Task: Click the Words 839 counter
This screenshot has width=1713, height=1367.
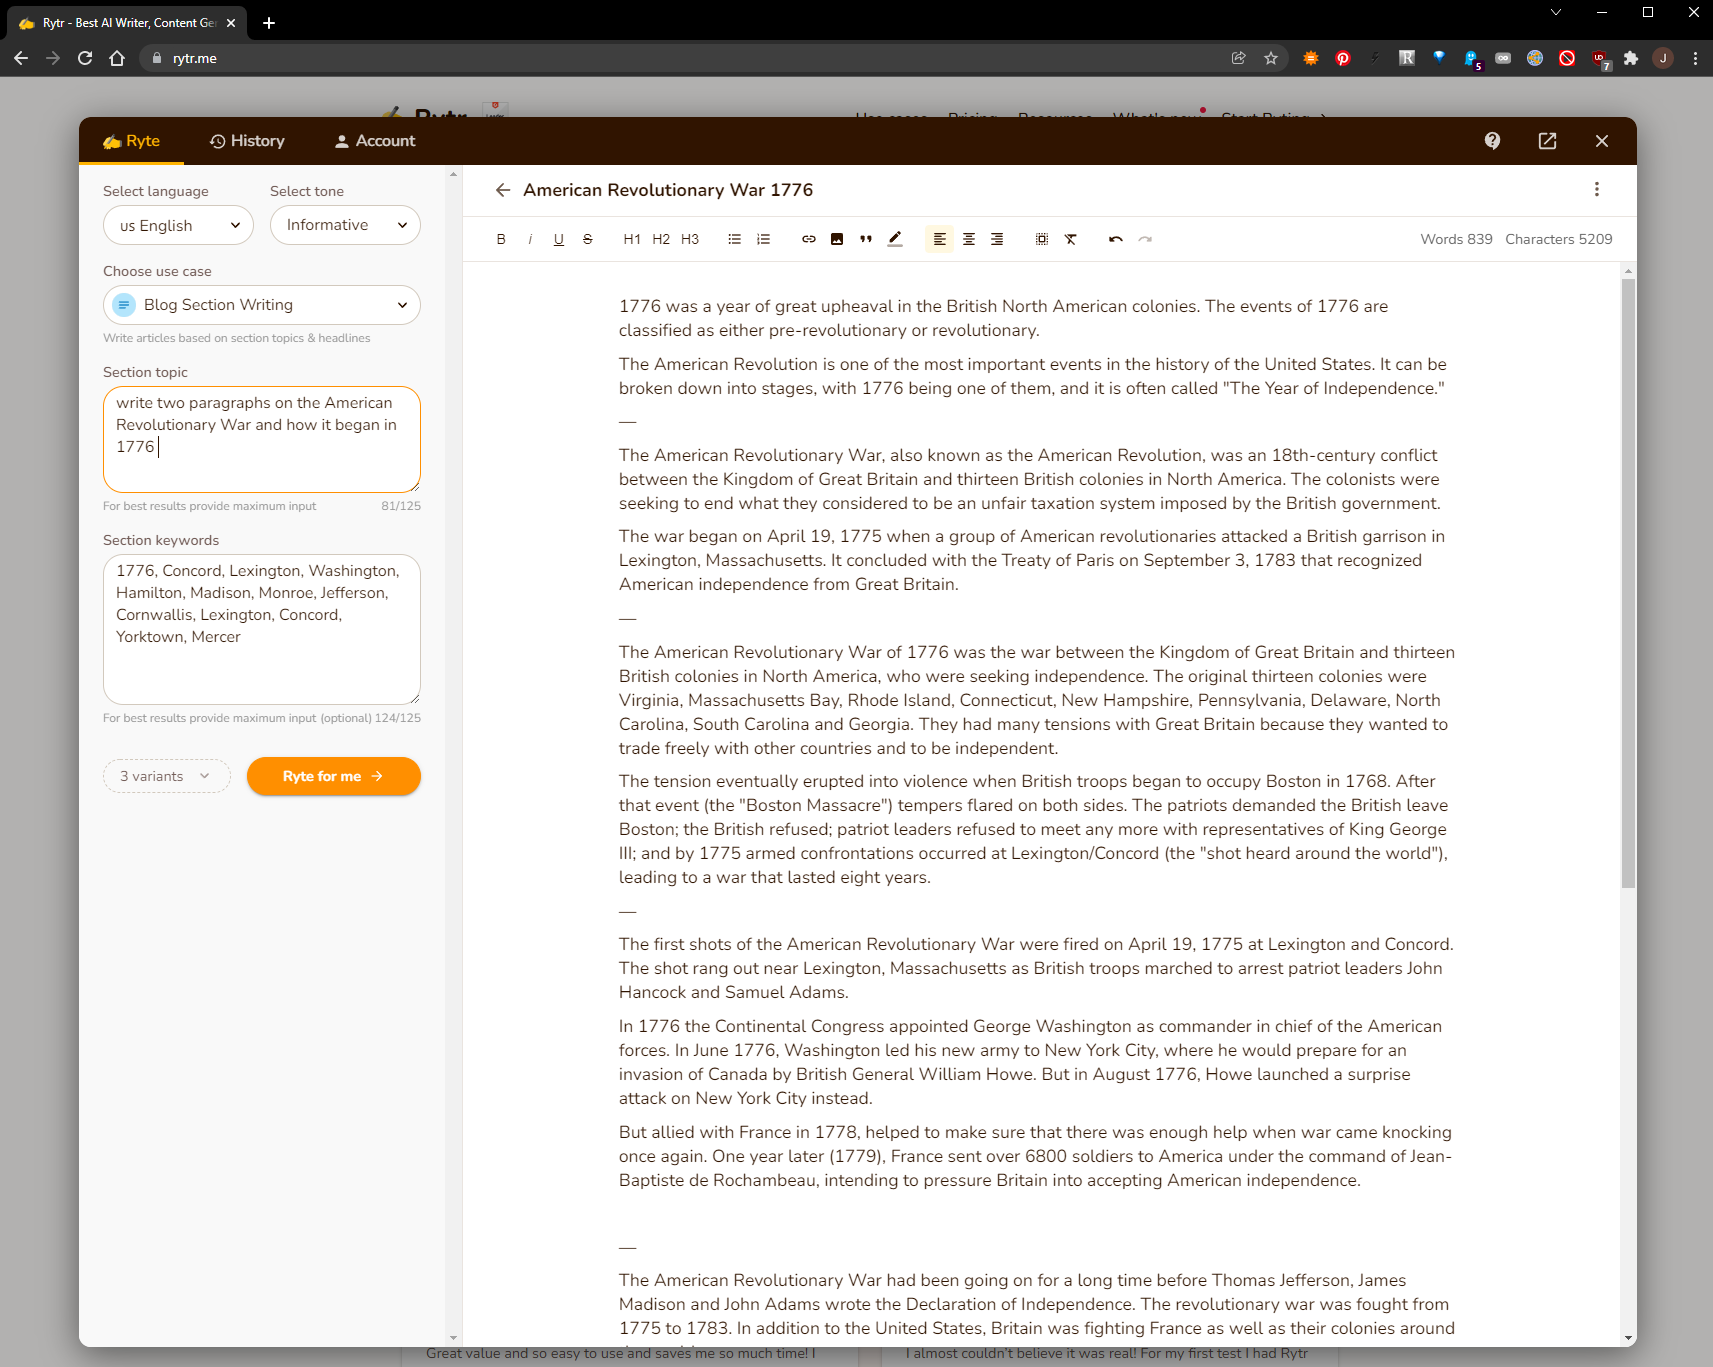Action: tap(1456, 239)
